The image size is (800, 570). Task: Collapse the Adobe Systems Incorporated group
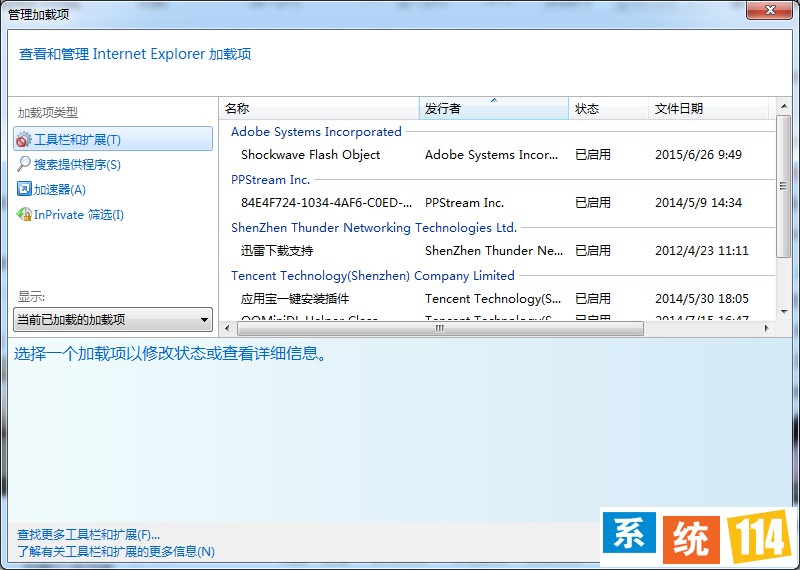coord(316,132)
